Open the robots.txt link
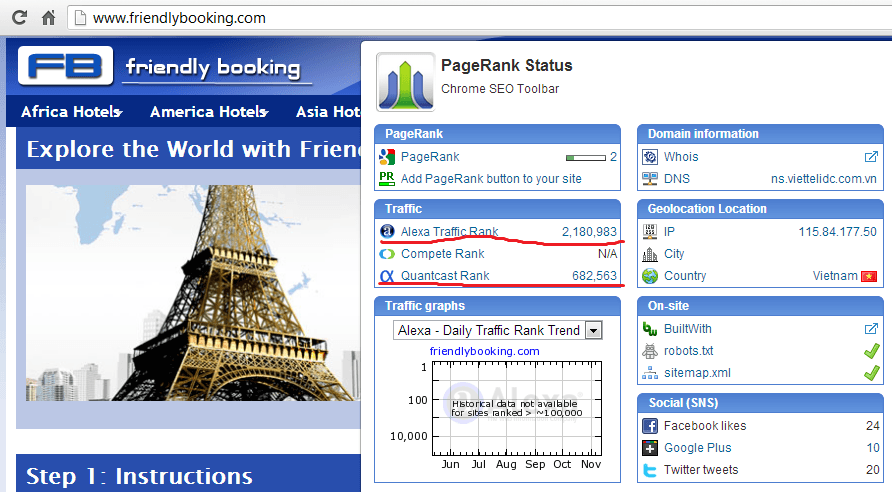The height and width of the screenshot is (492, 892). click(x=688, y=351)
